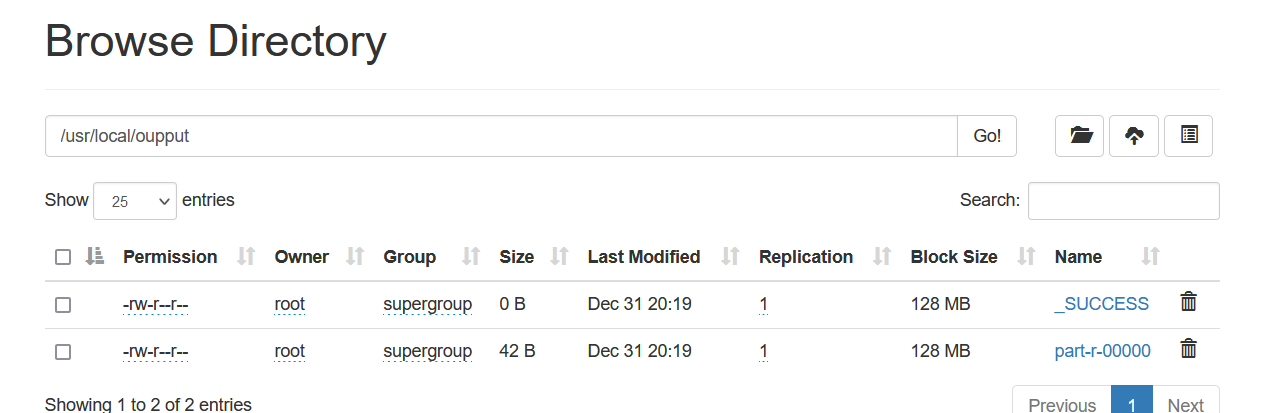Open the Show entries dropdown
This screenshot has height=413, width=1275.
point(135,201)
